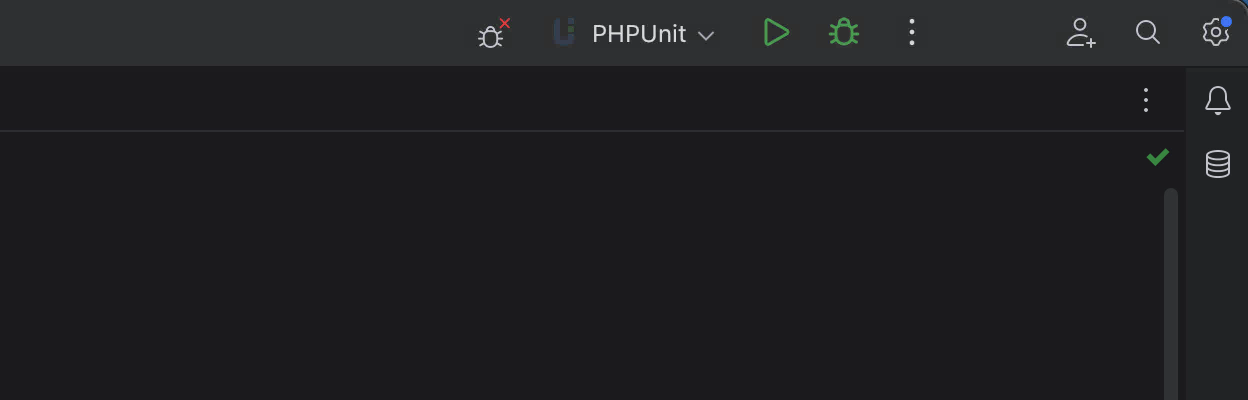Click the empty editor tab strip

[x=560, y=100]
